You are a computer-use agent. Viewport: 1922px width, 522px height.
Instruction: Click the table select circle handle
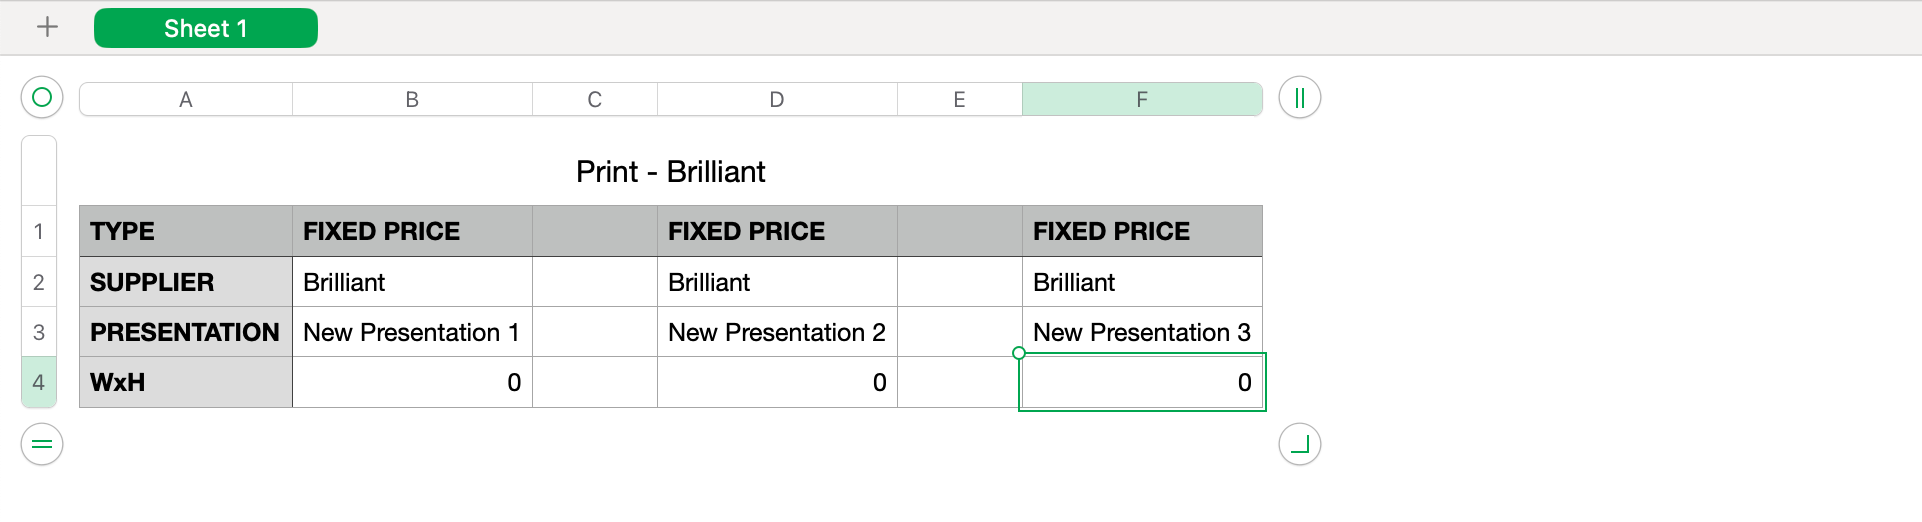tap(42, 98)
